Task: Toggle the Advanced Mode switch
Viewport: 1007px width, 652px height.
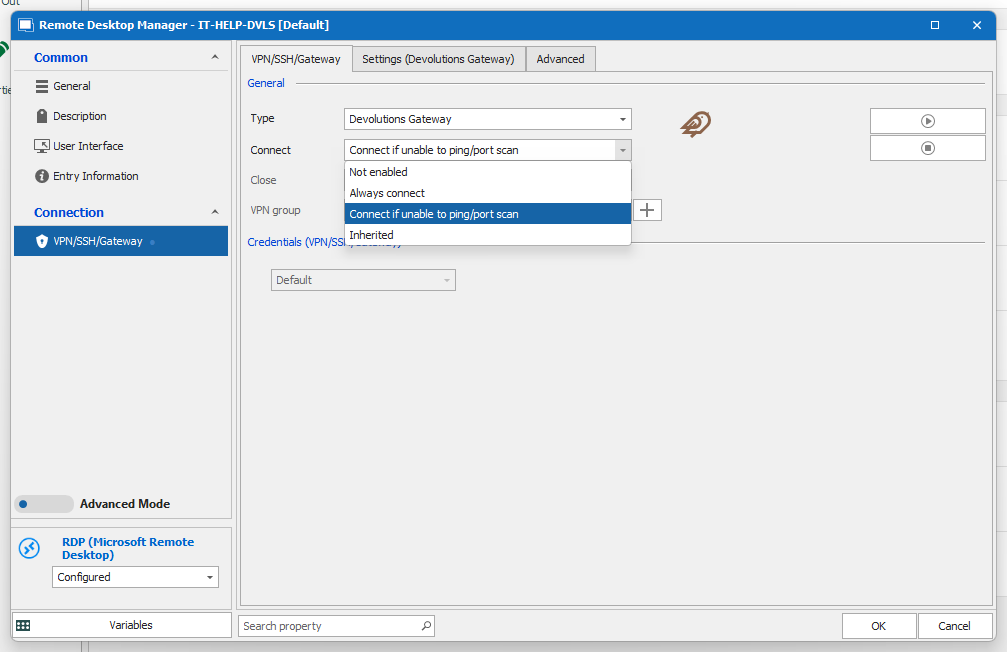Action: [44, 504]
